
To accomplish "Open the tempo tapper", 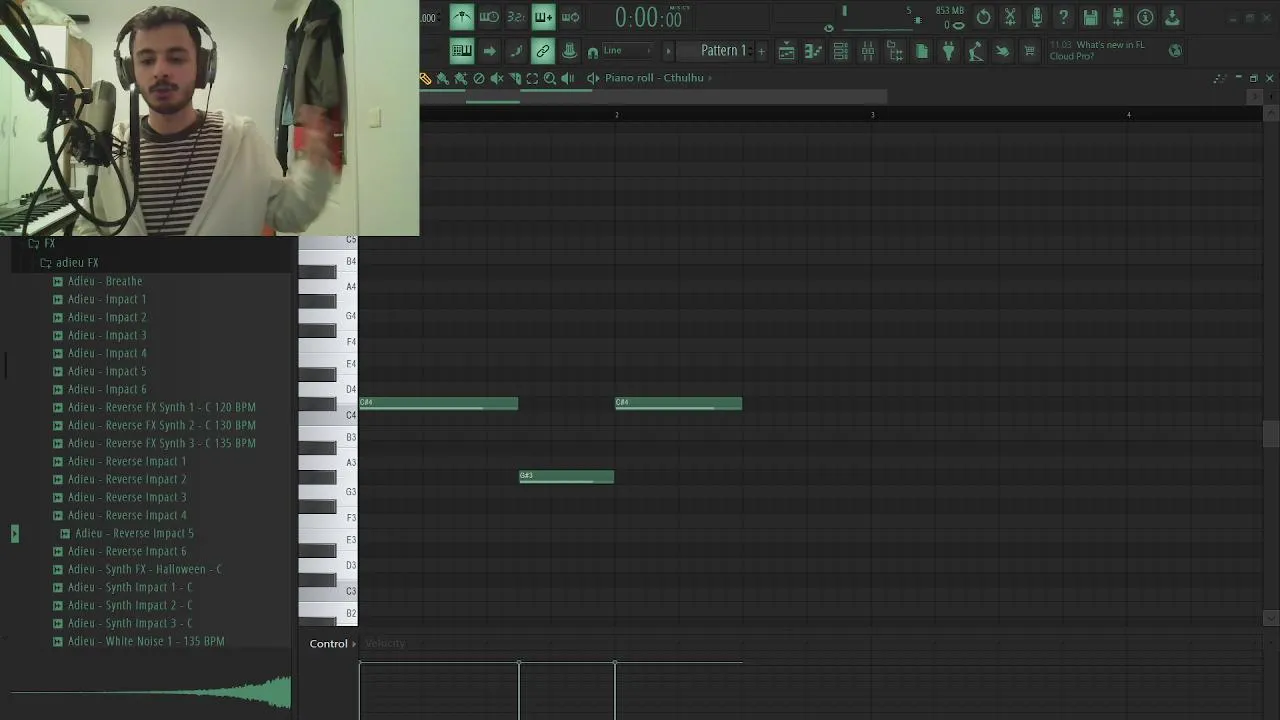I will click(975, 51).
